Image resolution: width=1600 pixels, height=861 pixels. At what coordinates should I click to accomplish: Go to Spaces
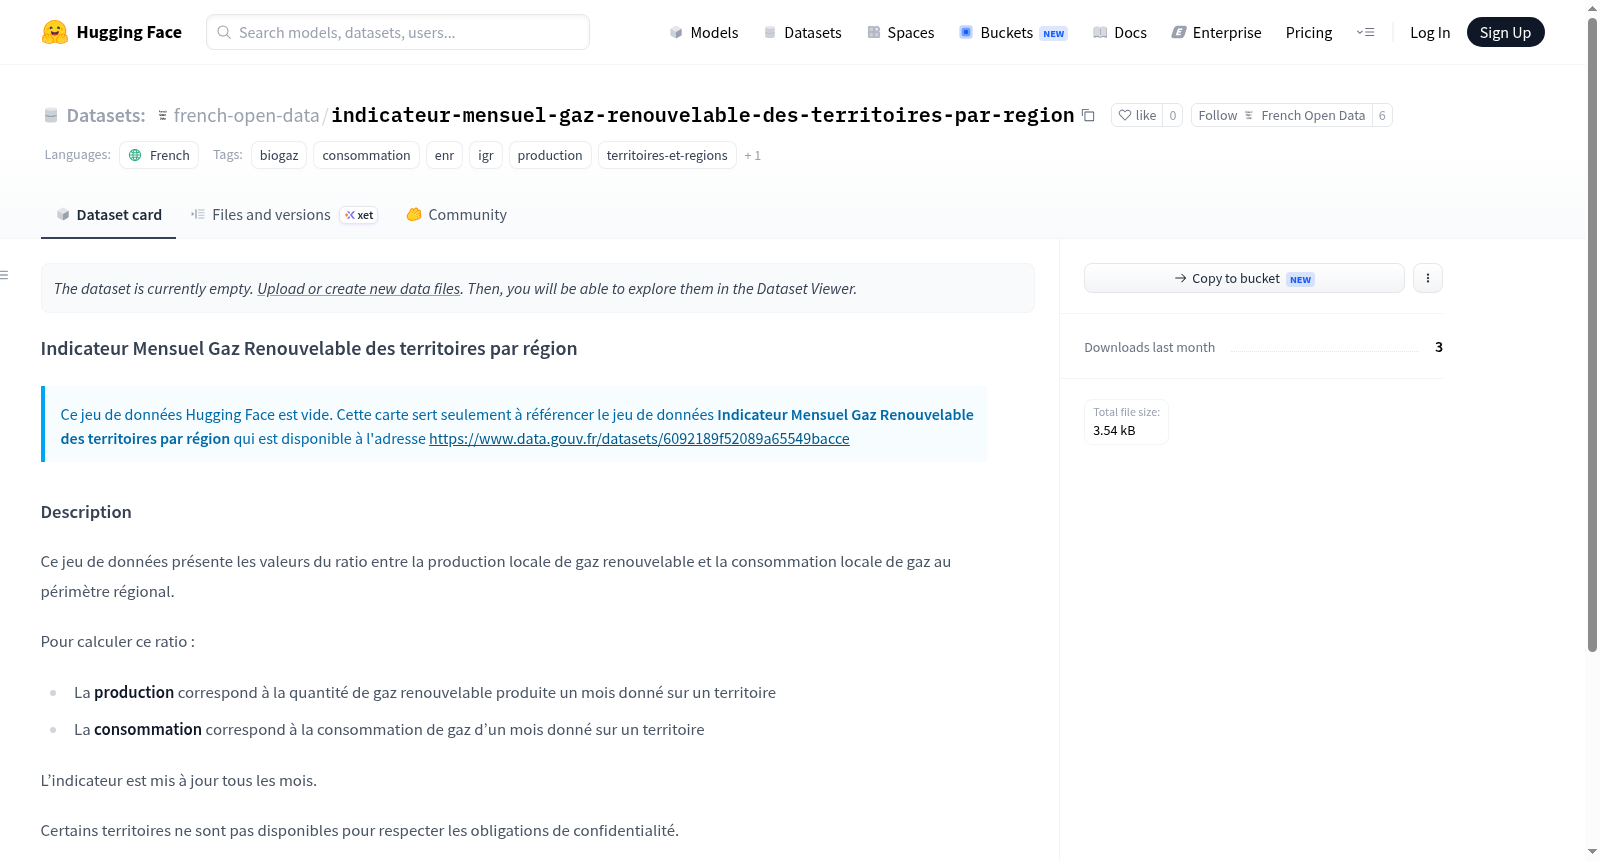[x=900, y=32]
